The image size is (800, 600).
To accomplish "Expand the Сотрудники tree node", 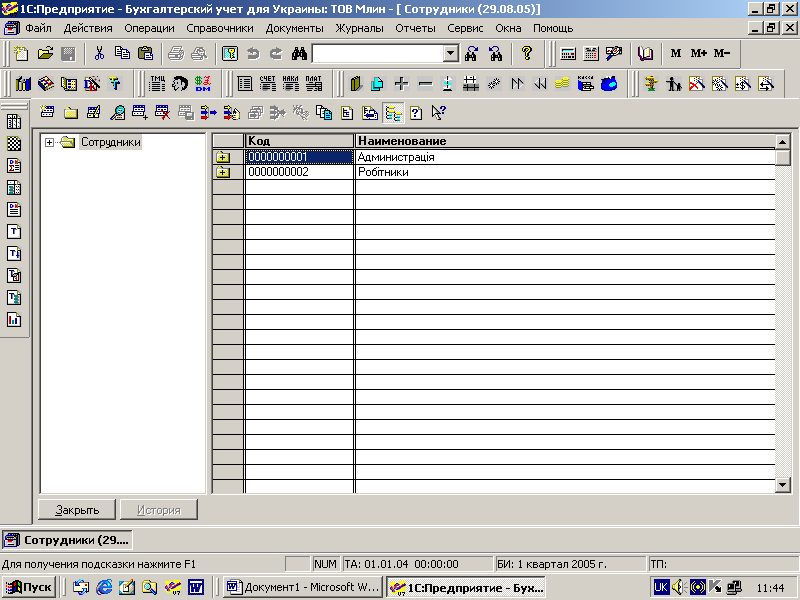I will (x=49, y=142).
